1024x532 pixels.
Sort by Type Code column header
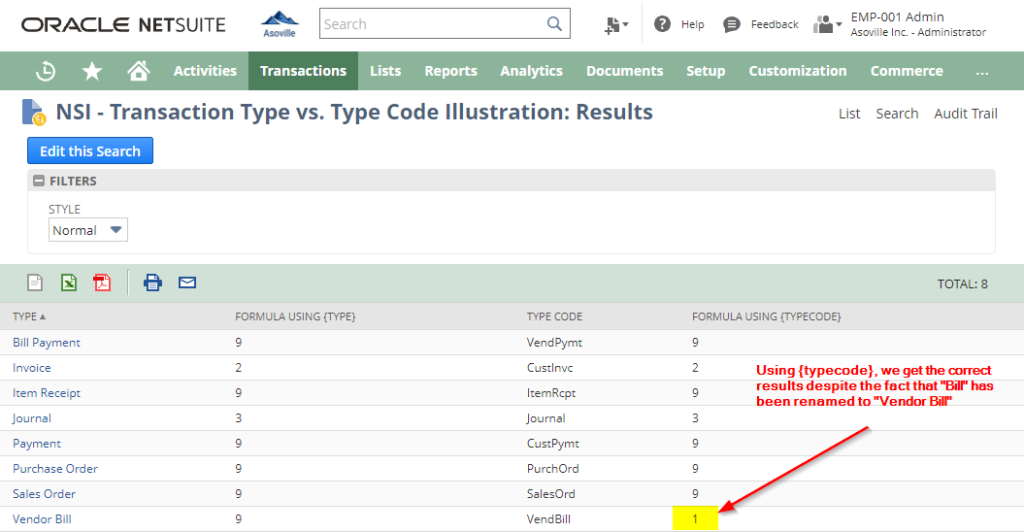point(554,317)
